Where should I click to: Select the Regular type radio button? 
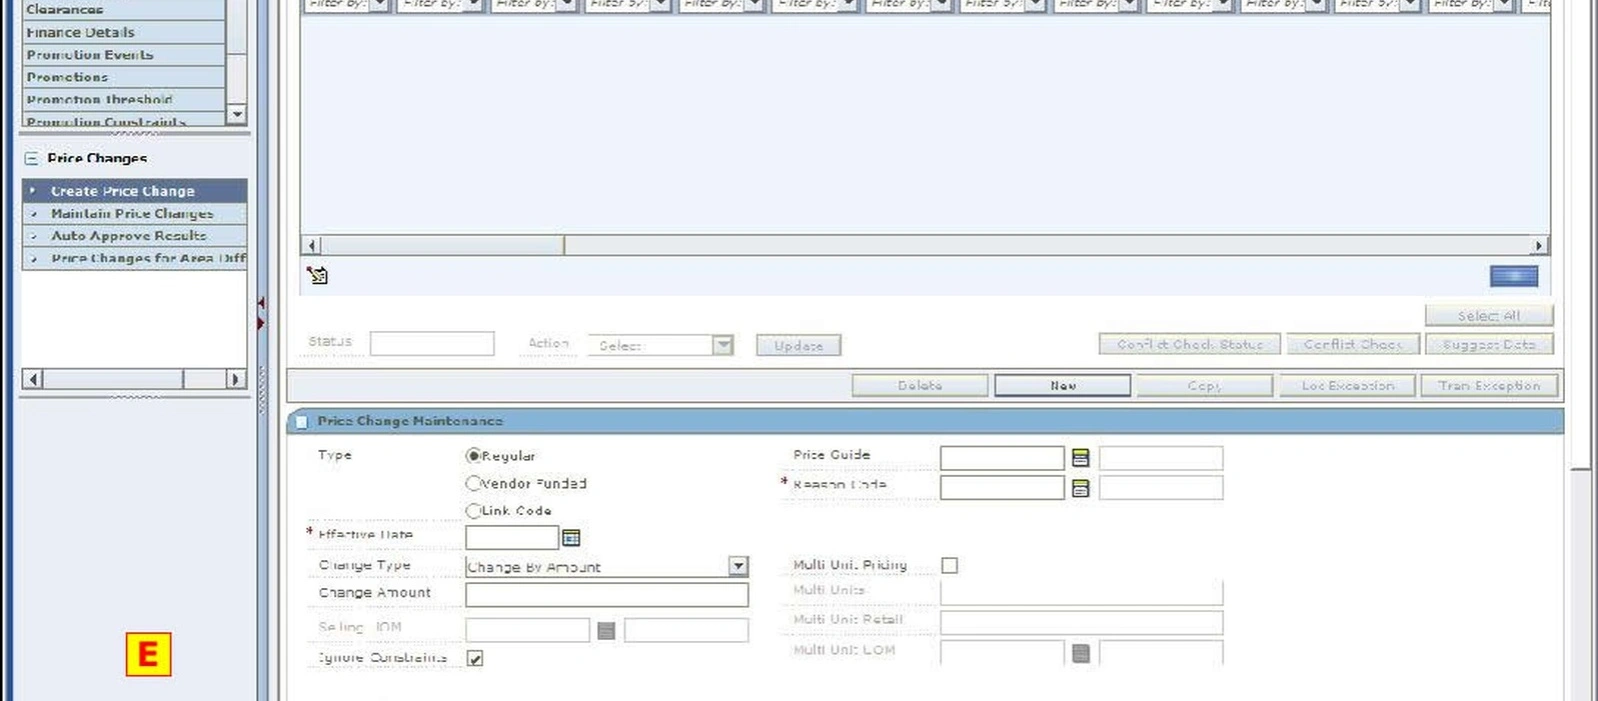click(474, 456)
